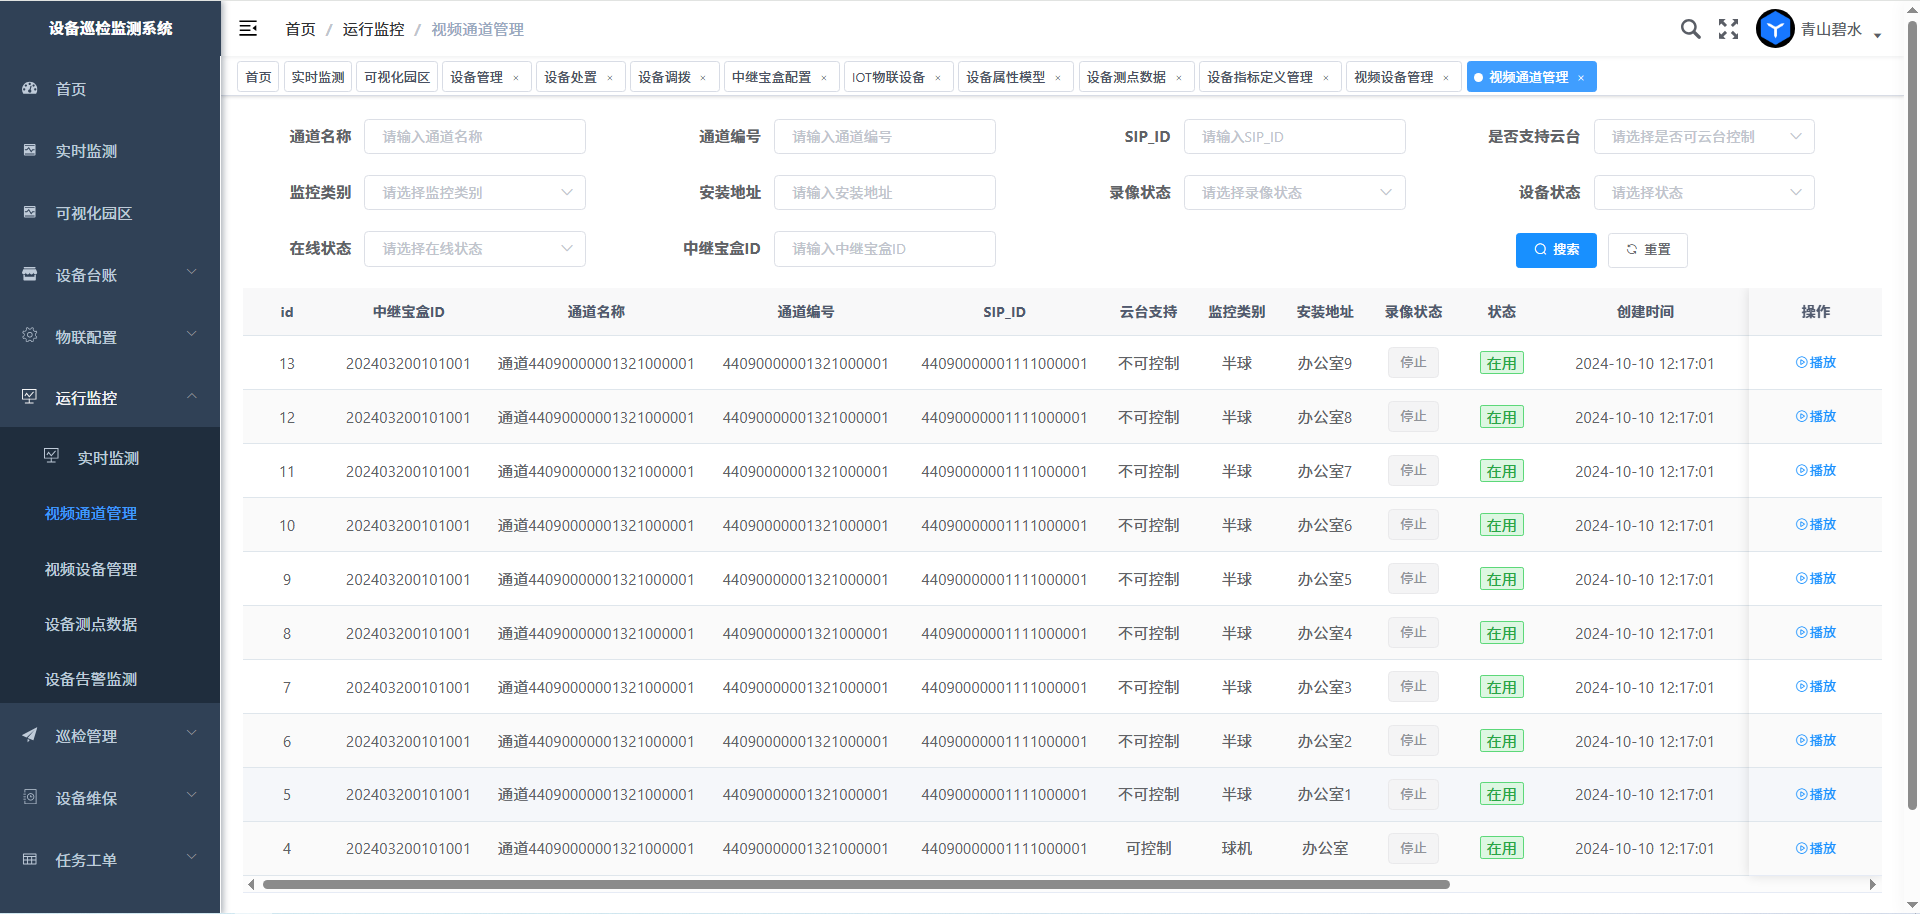Toggle 停止 recording status for 办公室 row
Screen dimensions: 1920x914
pyautogui.click(x=1413, y=848)
